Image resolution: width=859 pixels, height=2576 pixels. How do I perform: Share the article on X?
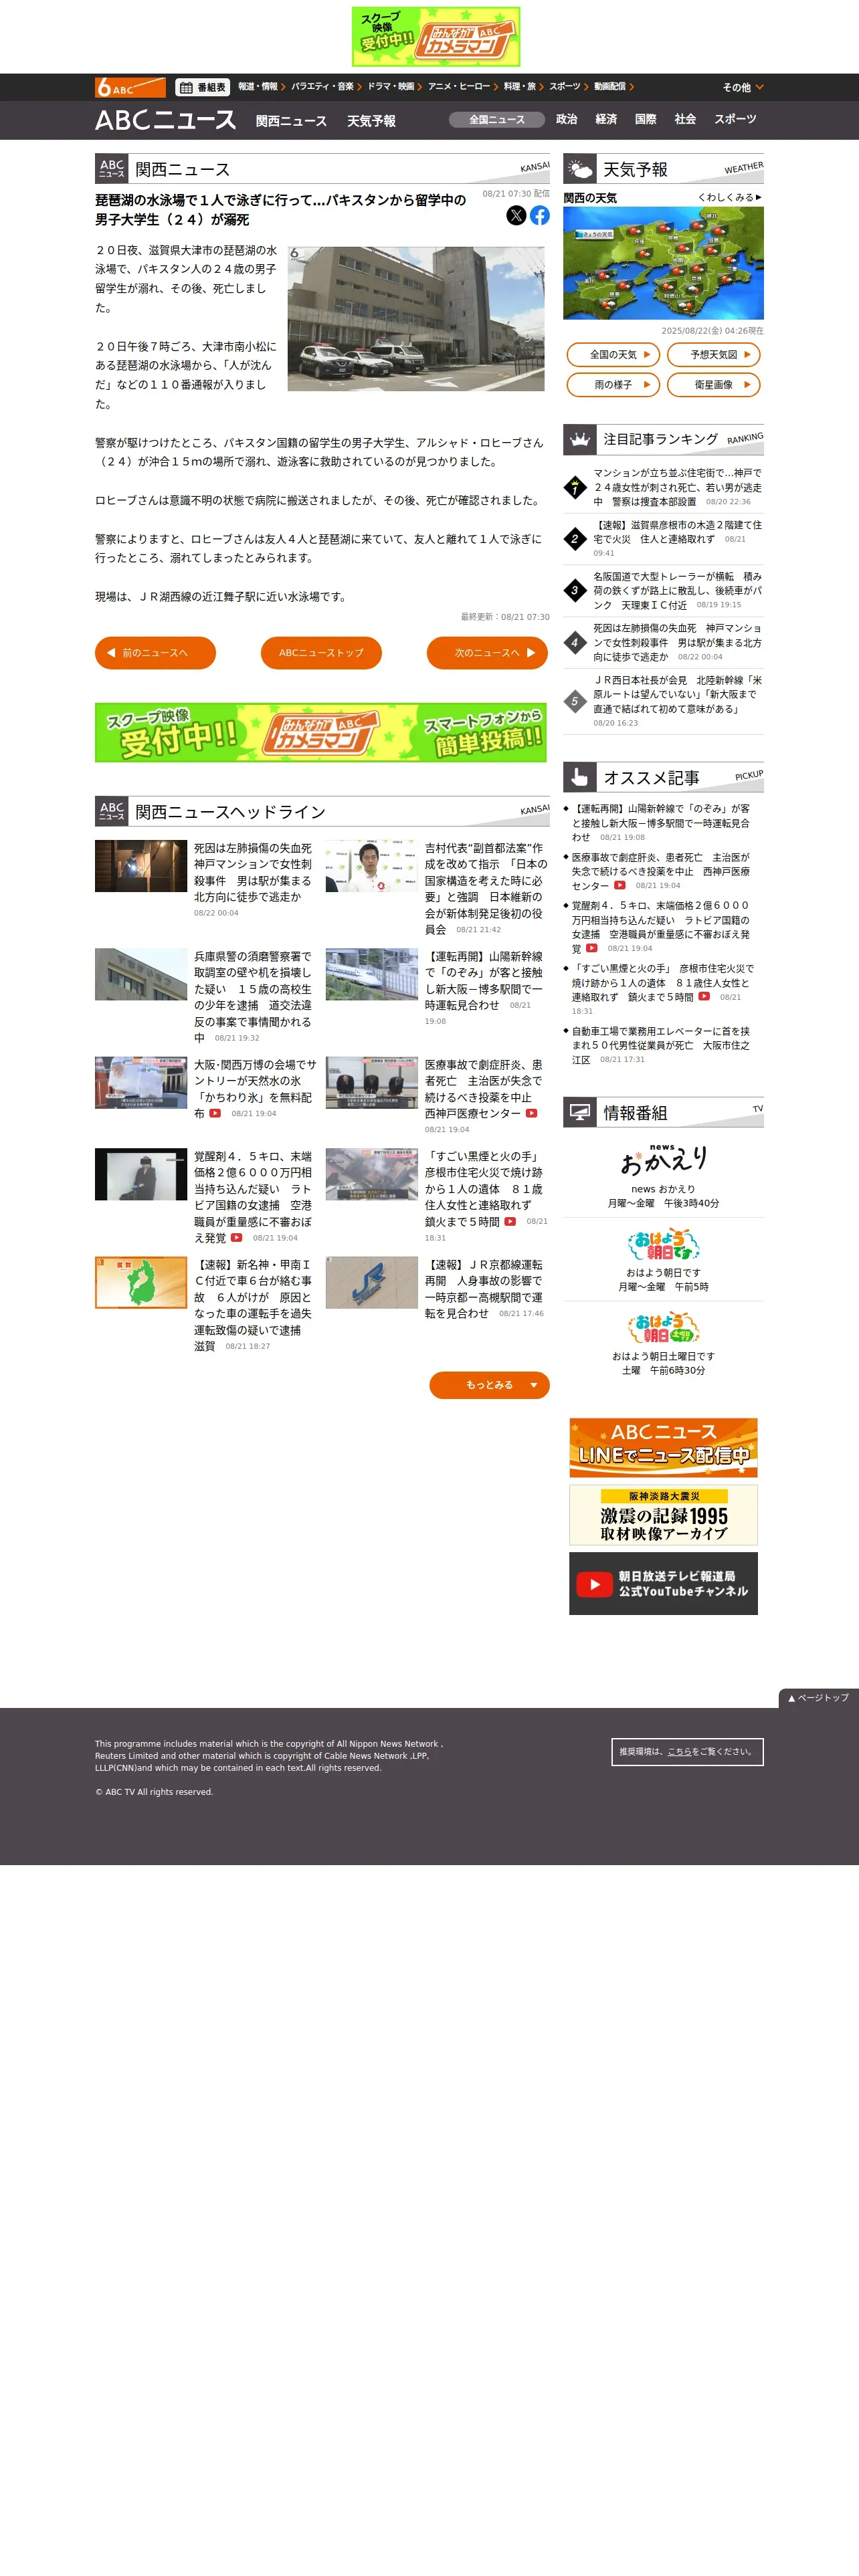click(x=516, y=215)
